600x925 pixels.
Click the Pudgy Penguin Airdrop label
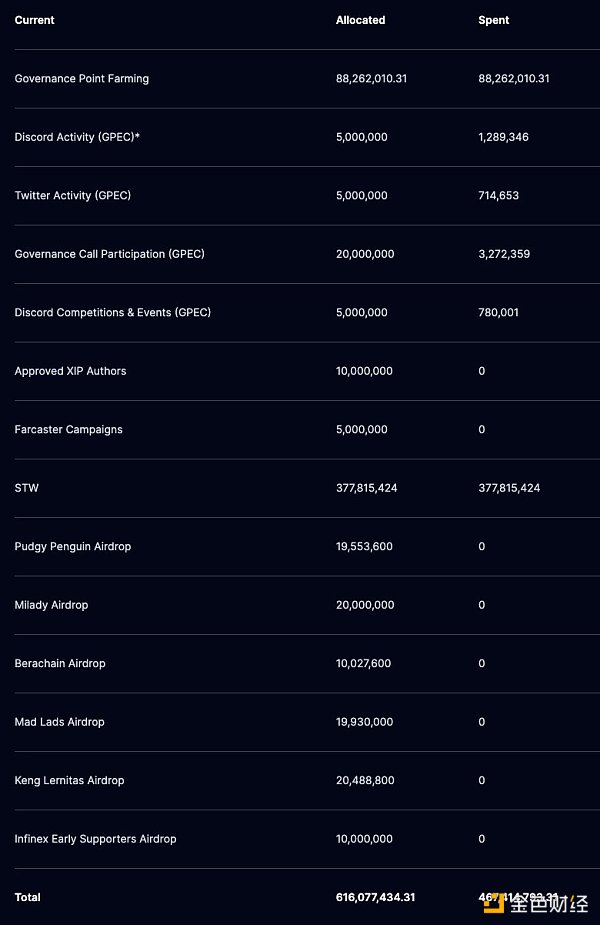click(x=73, y=547)
